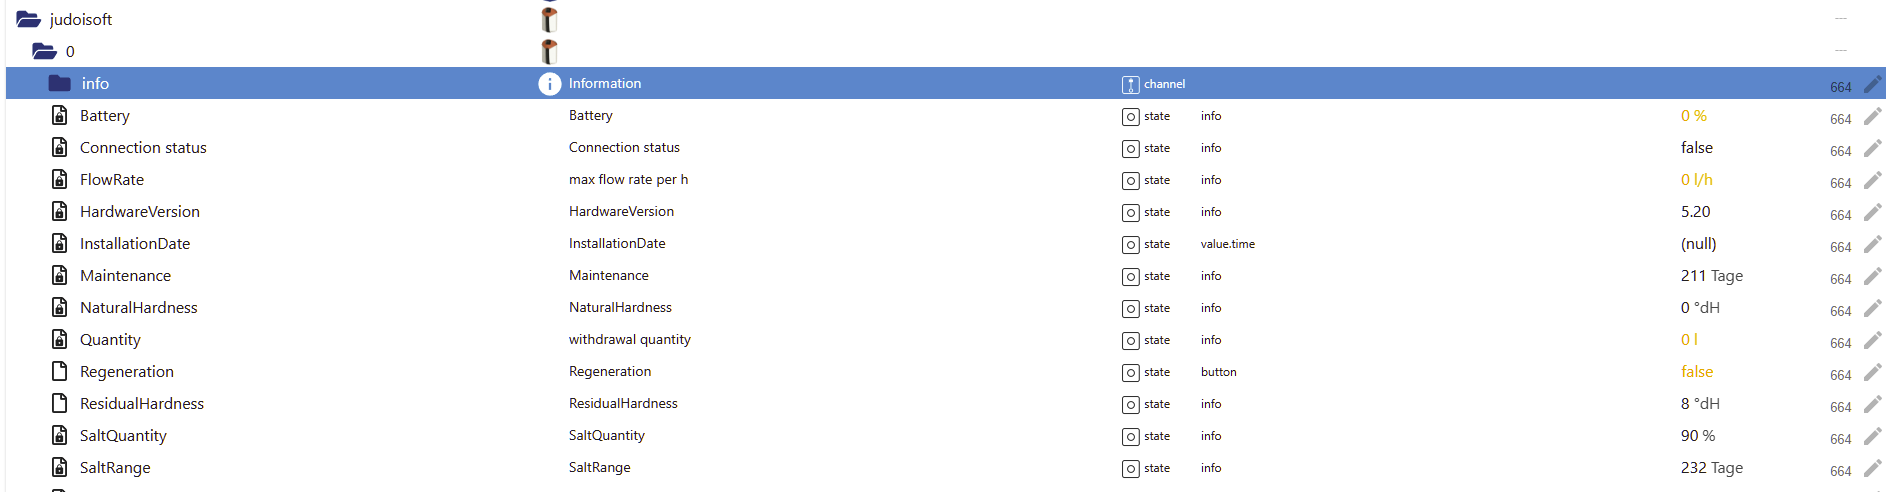Edit the FlowRate object with the pencil icon

[x=1872, y=180]
